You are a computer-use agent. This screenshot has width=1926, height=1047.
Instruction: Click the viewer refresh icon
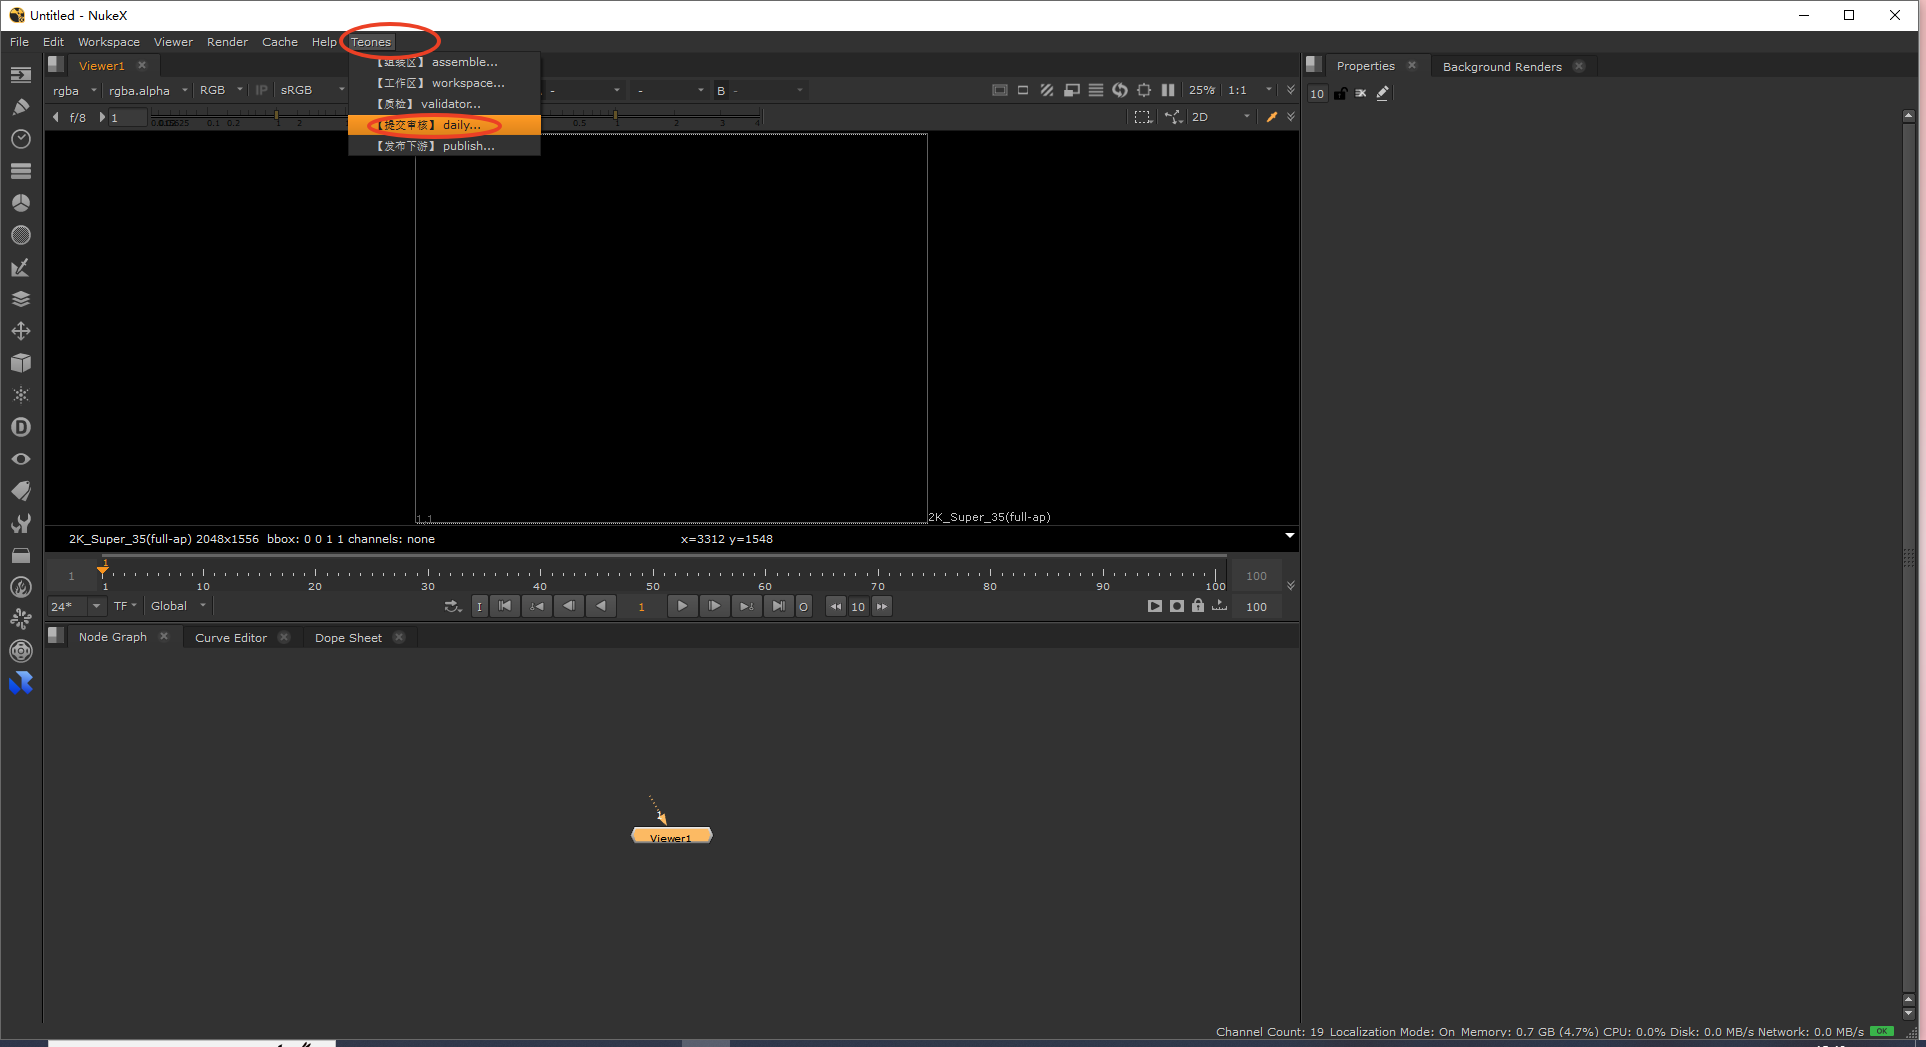click(x=1119, y=90)
